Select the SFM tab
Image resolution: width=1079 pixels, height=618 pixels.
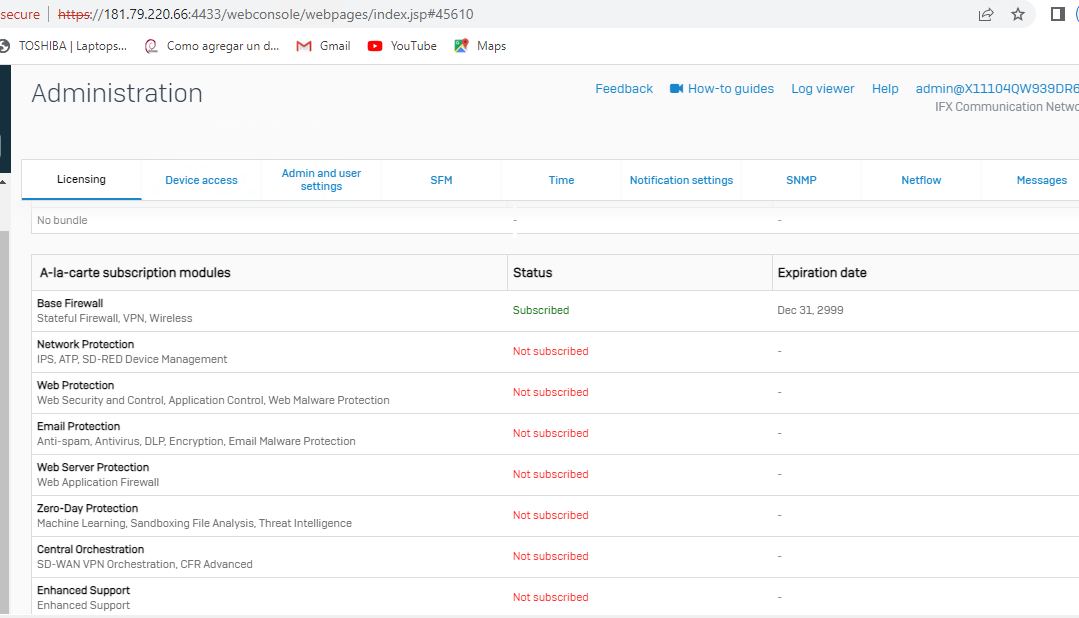441,180
